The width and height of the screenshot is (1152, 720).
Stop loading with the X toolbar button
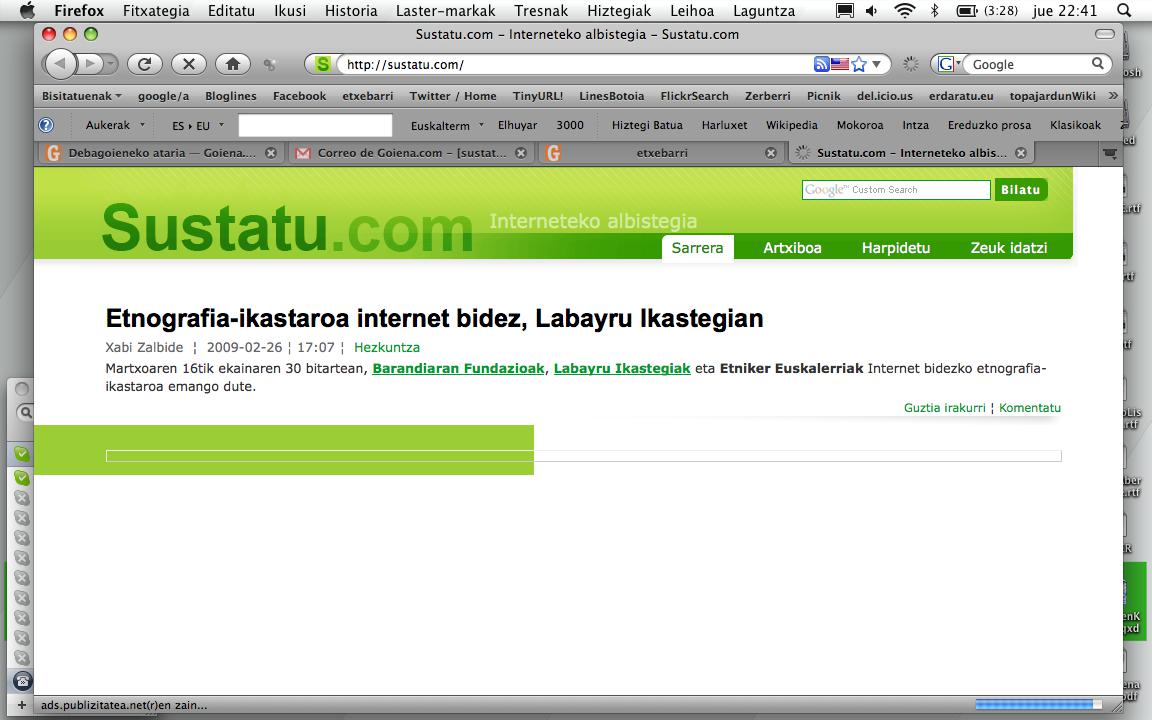pos(189,64)
